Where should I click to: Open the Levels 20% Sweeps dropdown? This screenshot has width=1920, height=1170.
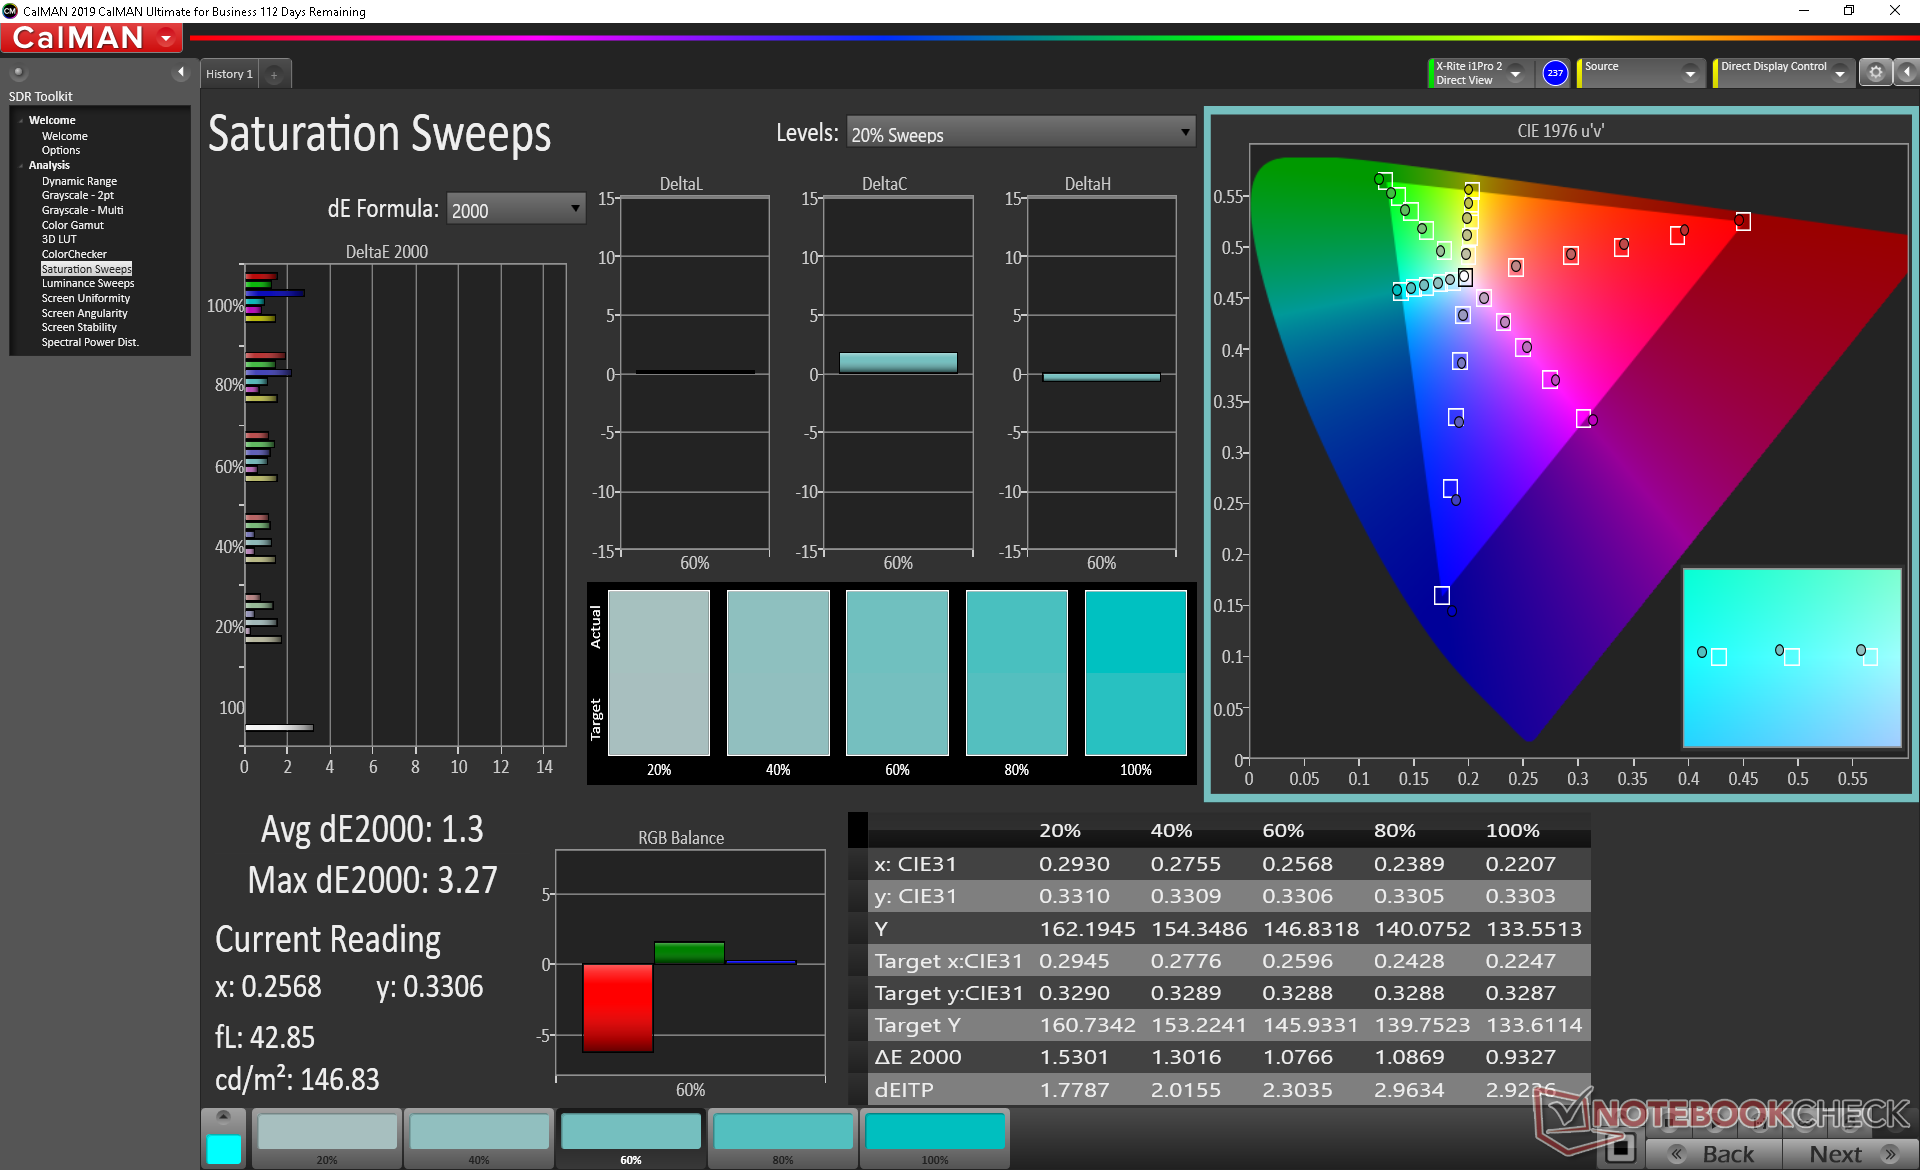tap(1020, 134)
